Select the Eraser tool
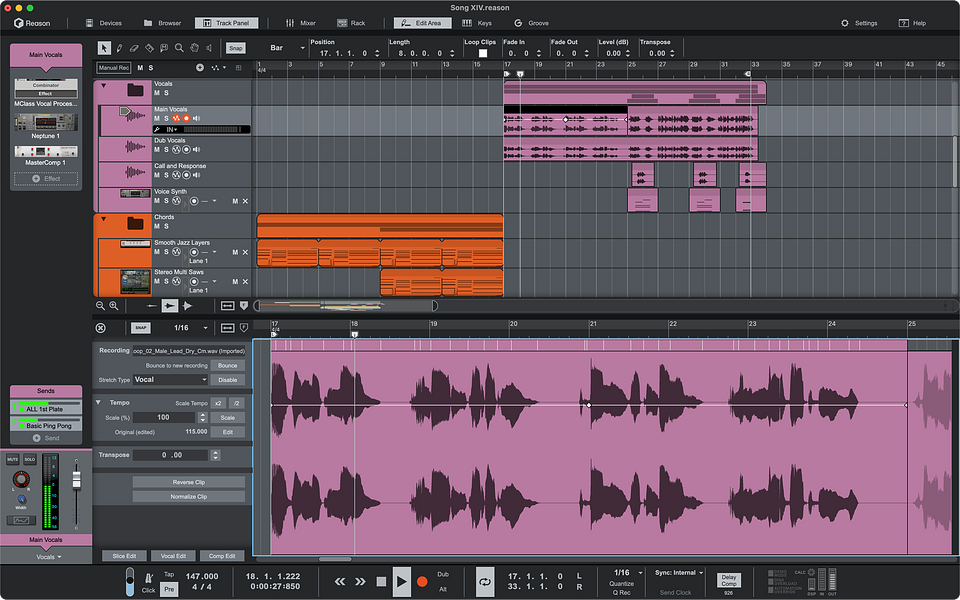This screenshot has height=600, width=960. pos(134,49)
